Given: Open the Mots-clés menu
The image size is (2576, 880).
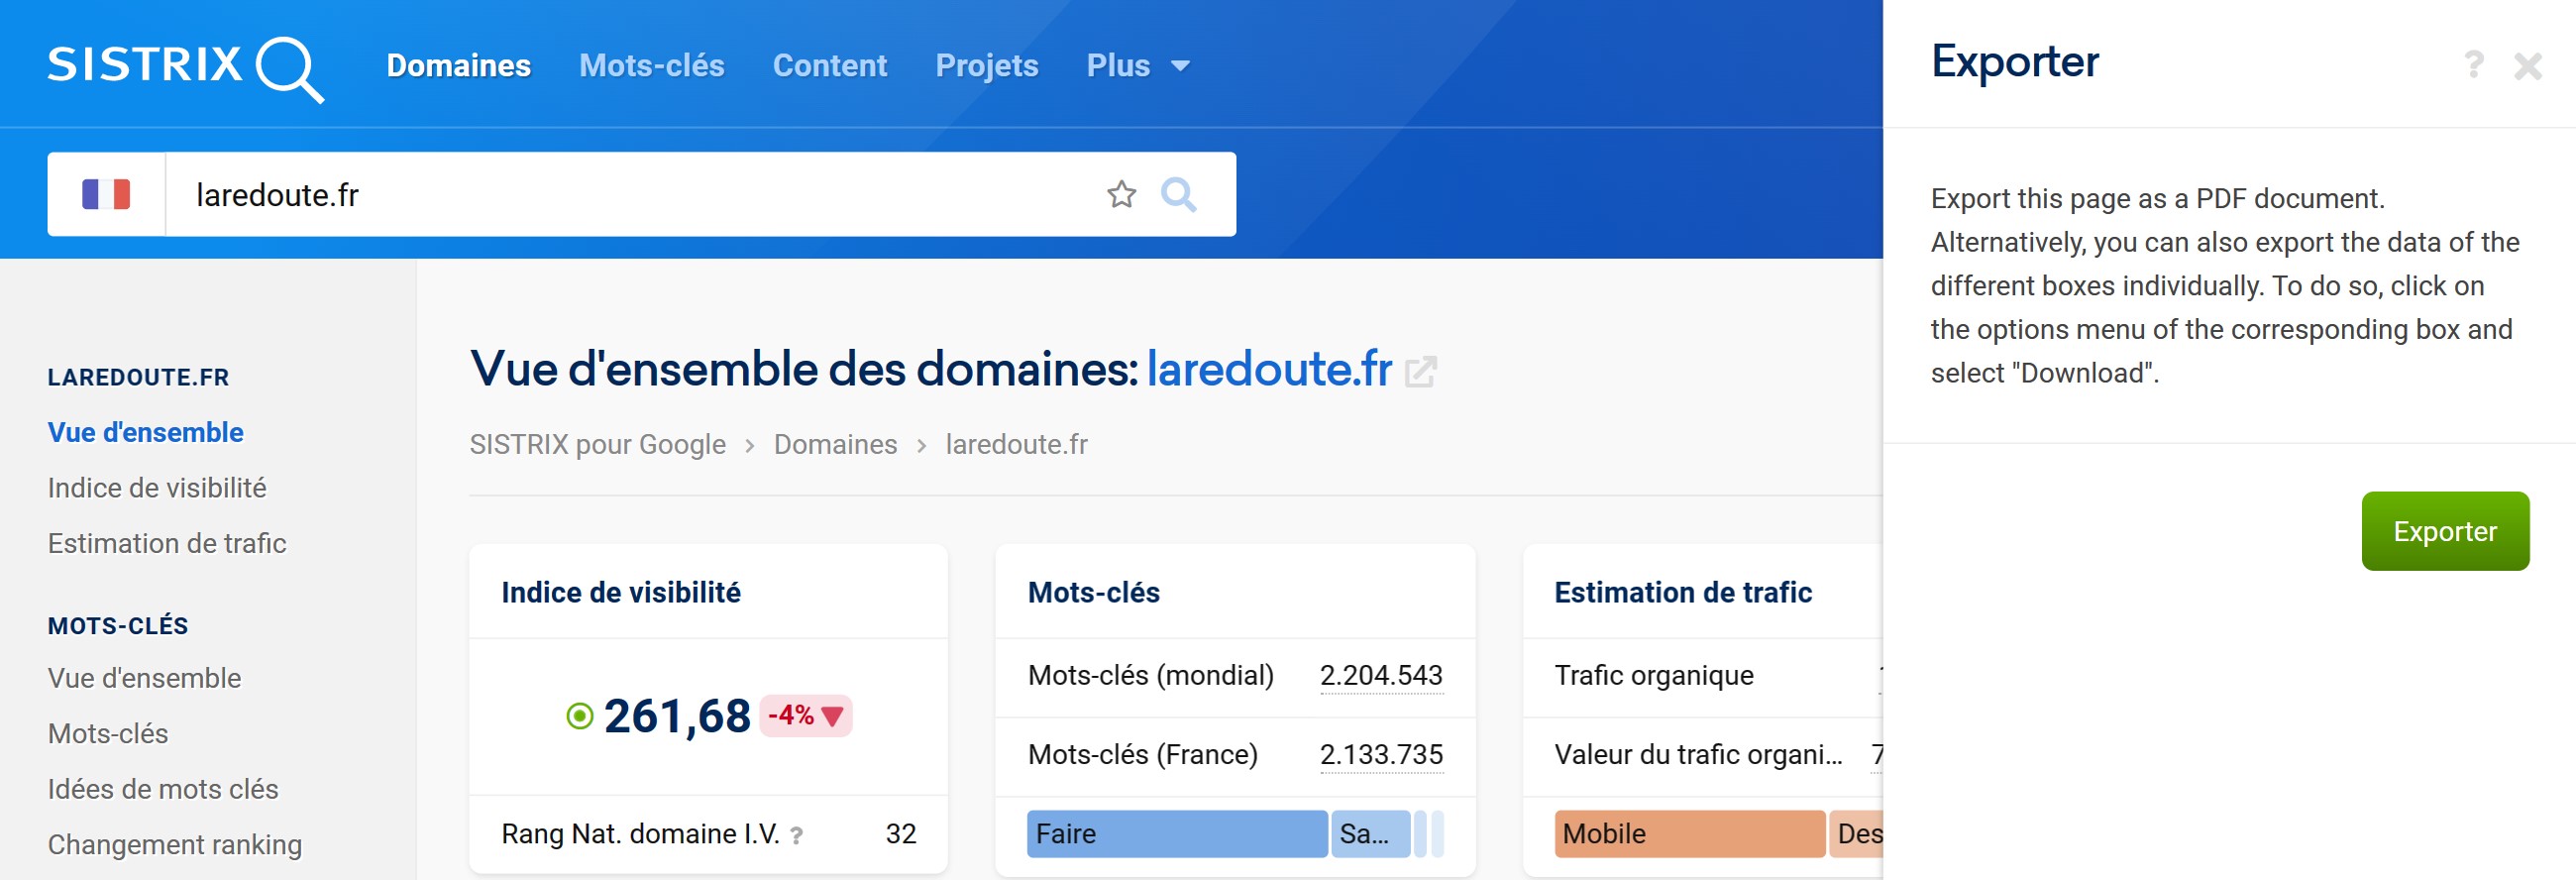Looking at the screenshot, I should point(652,66).
